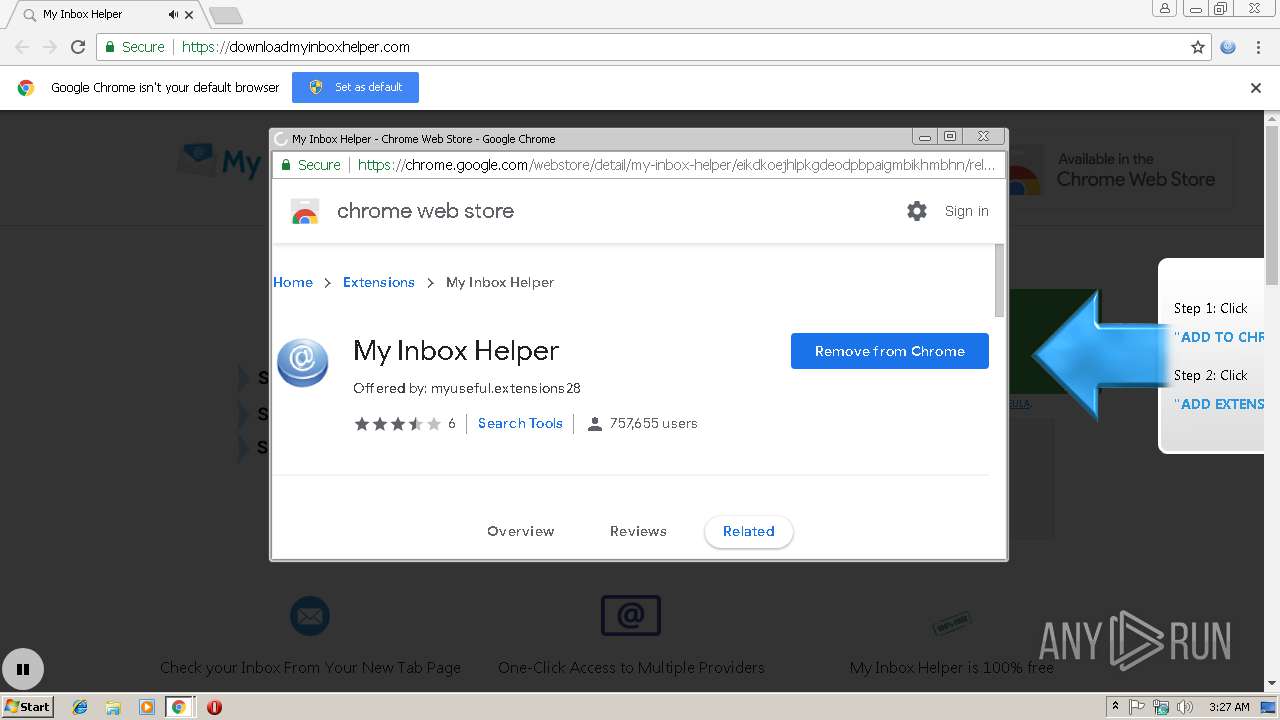Click the network icon in system tray
The height and width of the screenshot is (720, 1280).
(x=1161, y=707)
